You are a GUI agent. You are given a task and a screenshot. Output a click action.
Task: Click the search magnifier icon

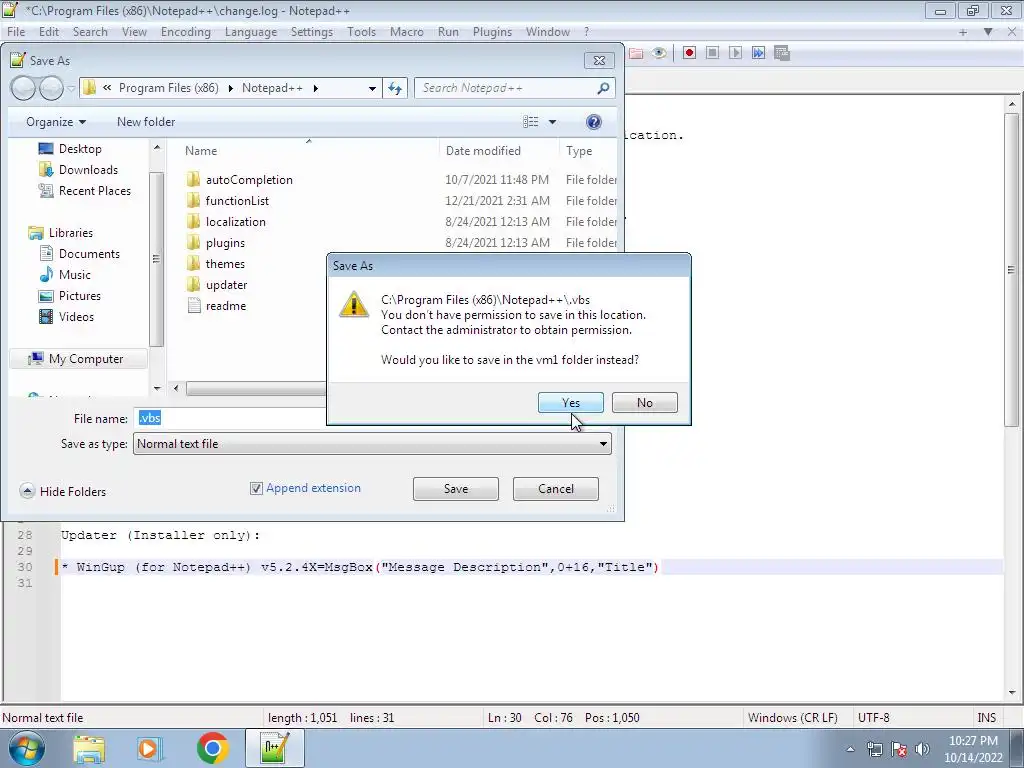click(x=603, y=88)
